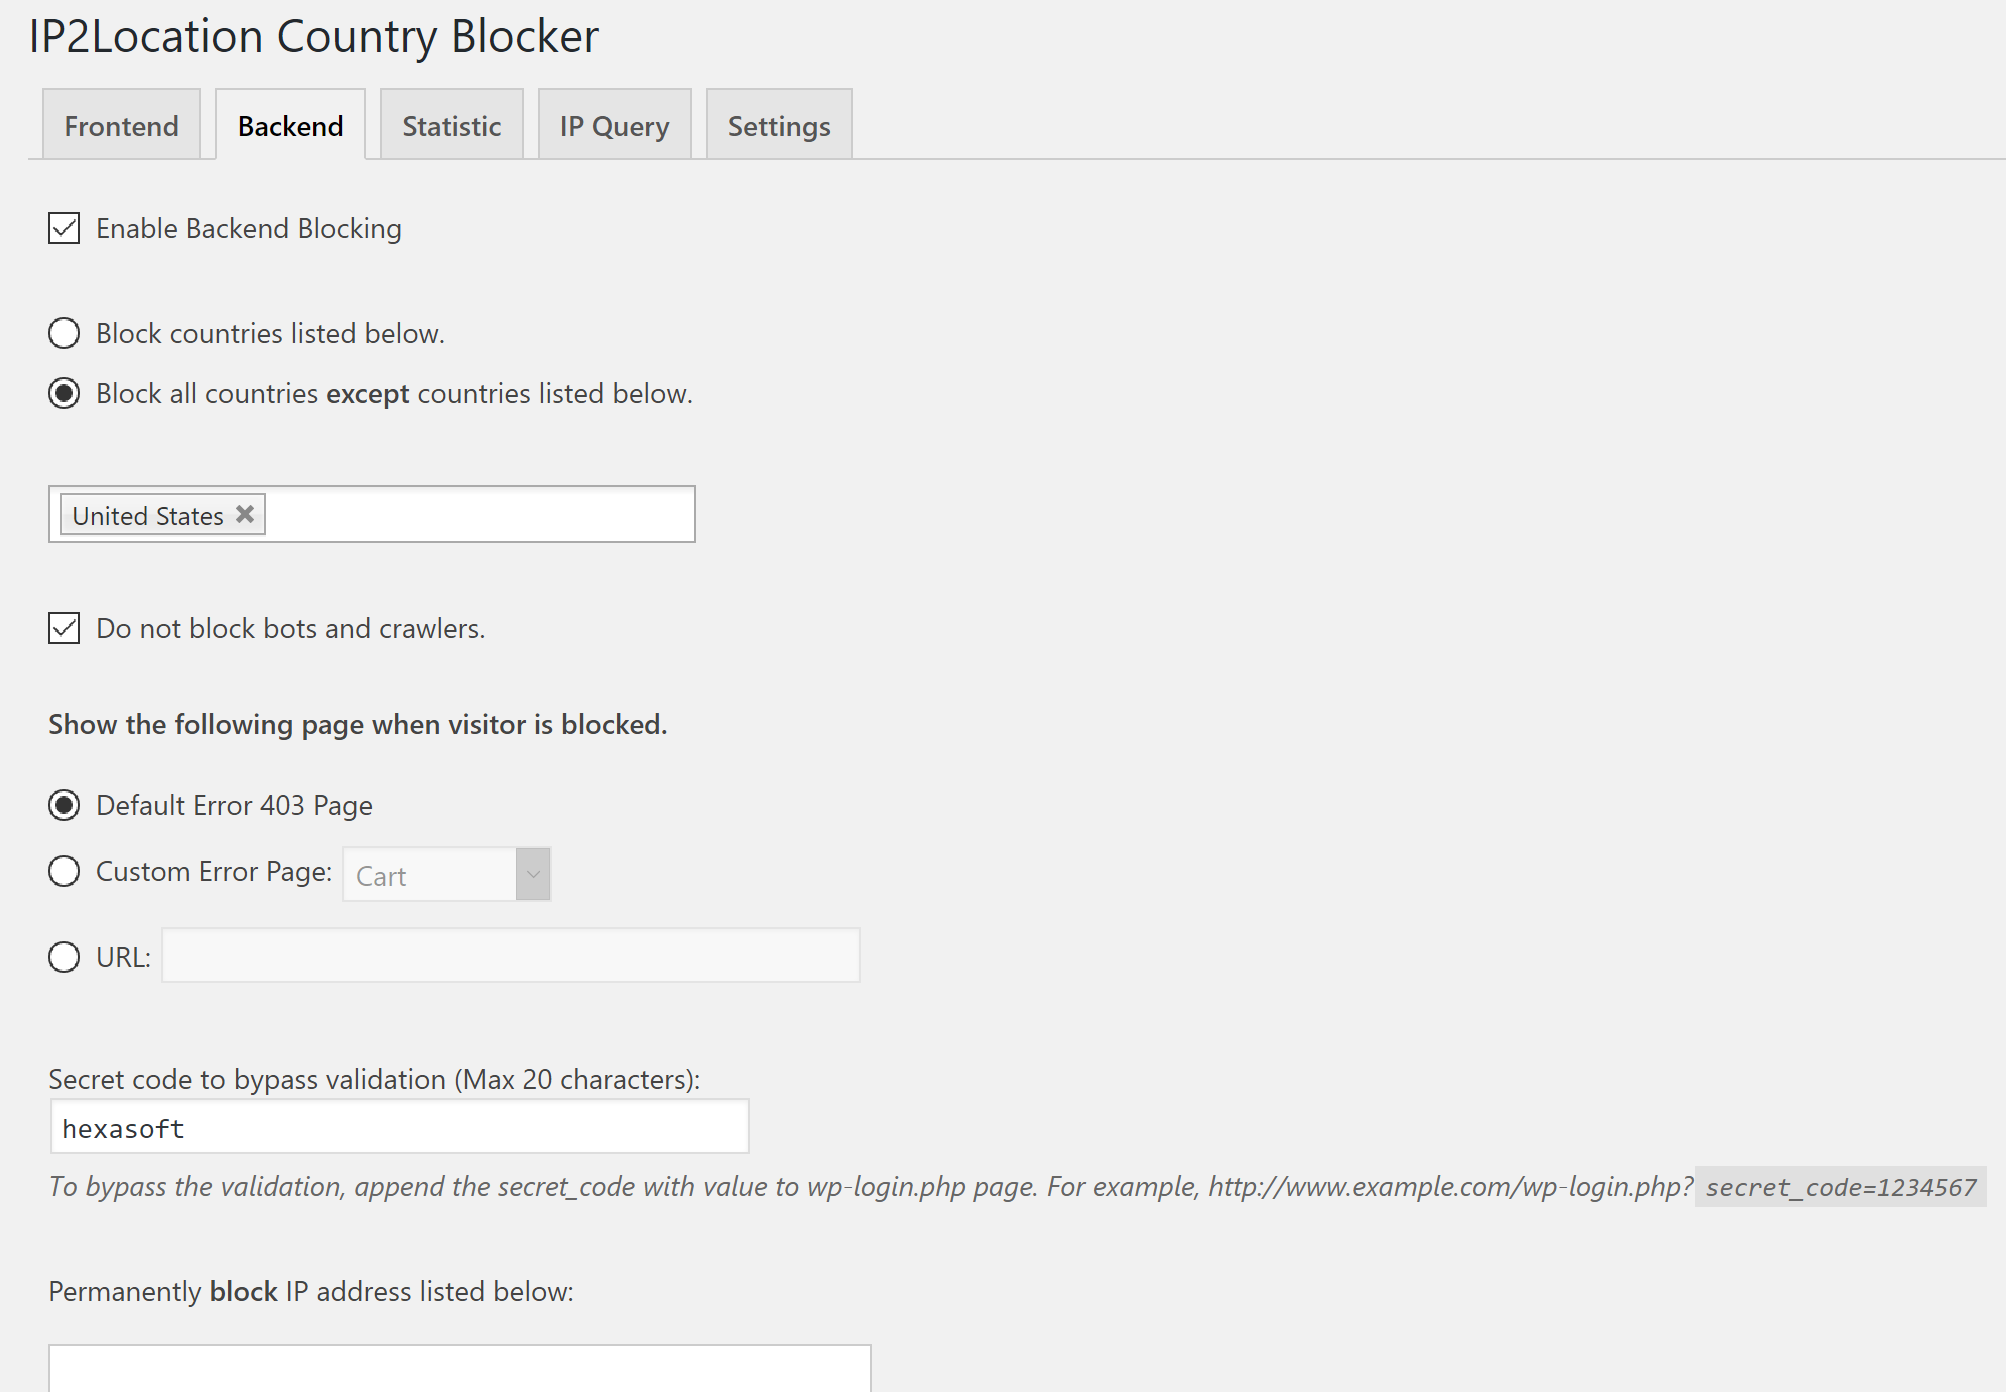
Task: Open the Statistic tab
Action: (451, 126)
